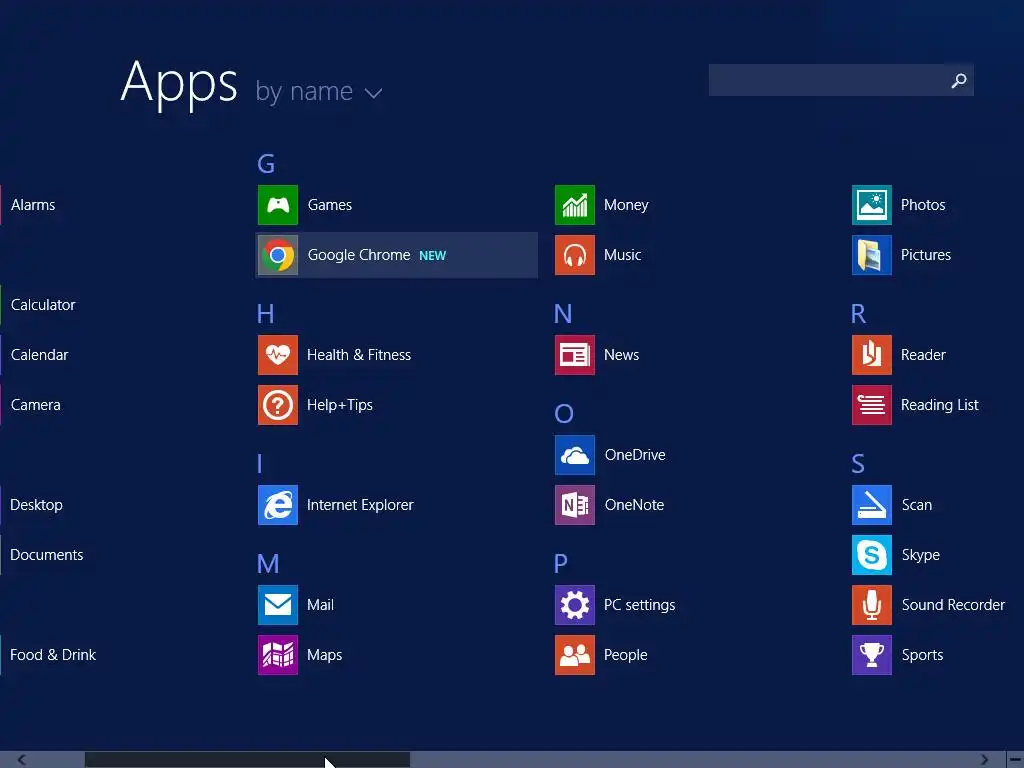Click the 'Health & Fitness' text label
Viewport: 1024px width, 768px height.
(x=359, y=355)
